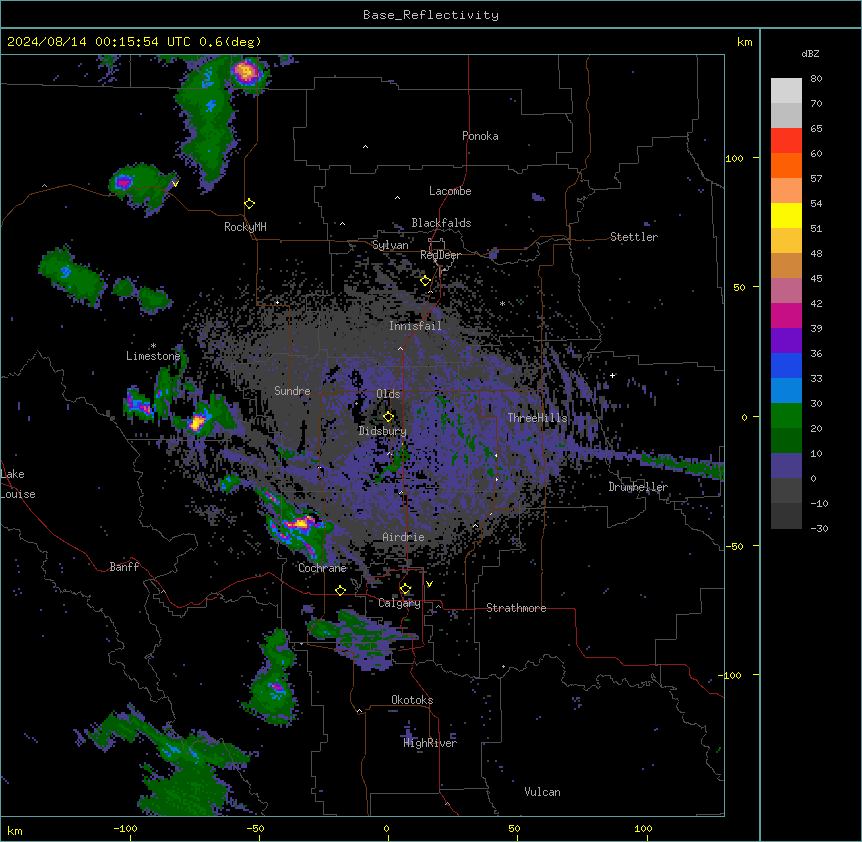Screen dimensions: 862x842
Task: Click the Cochrane city label
Action: tap(322, 568)
